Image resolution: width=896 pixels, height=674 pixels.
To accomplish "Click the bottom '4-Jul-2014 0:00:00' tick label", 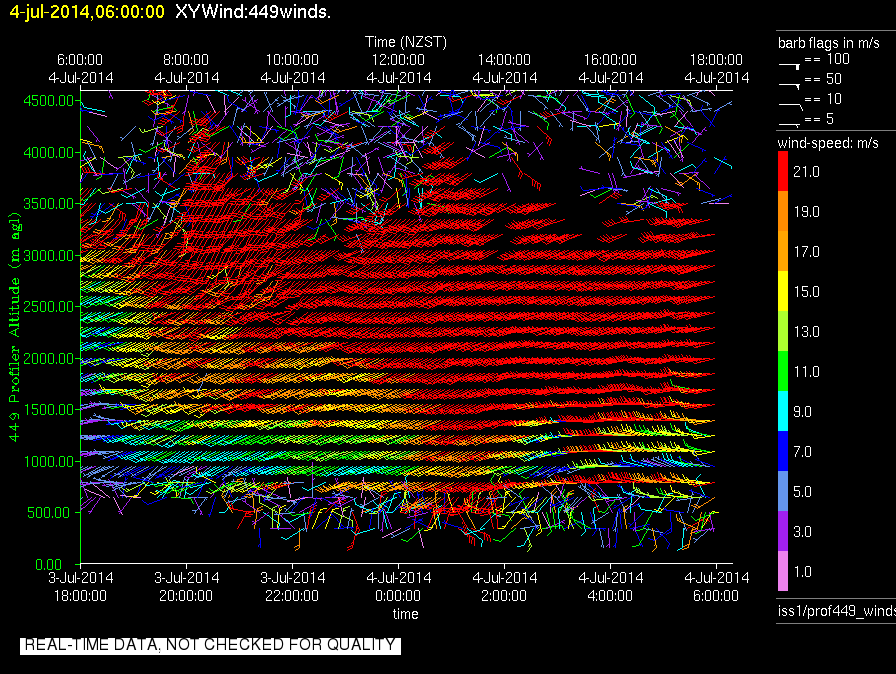I will (x=398, y=587).
